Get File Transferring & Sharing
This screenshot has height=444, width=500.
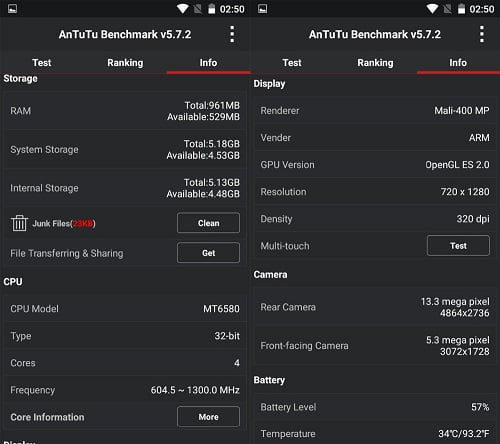[x=208, y=253]
